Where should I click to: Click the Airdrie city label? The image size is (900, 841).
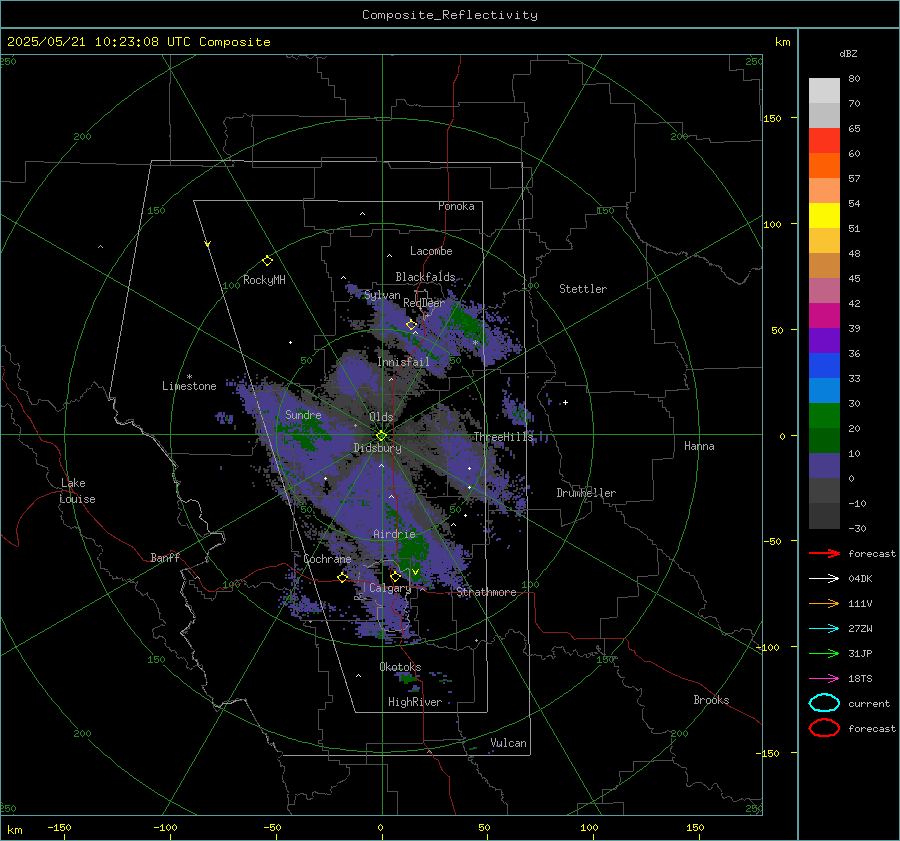394,534
